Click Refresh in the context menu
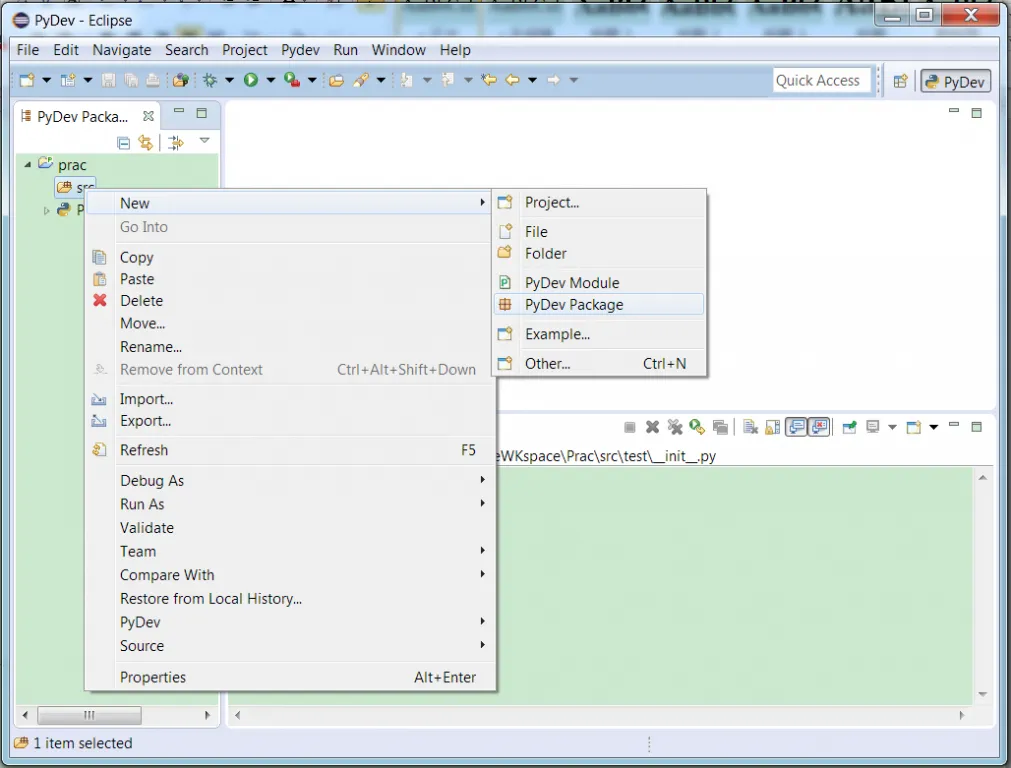Screen dimensions: 1011x768 click(290, 450)
